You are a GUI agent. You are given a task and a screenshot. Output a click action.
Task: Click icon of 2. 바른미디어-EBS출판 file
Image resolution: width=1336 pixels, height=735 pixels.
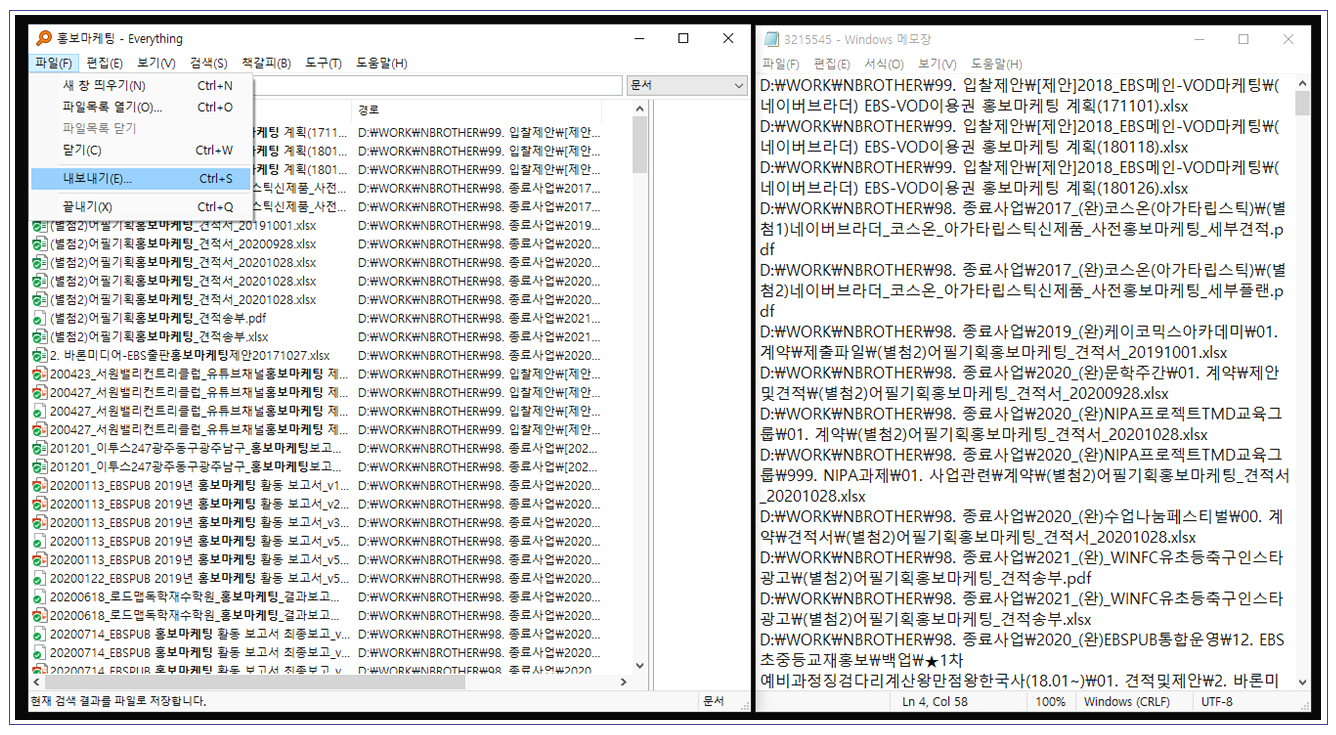point(40,355)
